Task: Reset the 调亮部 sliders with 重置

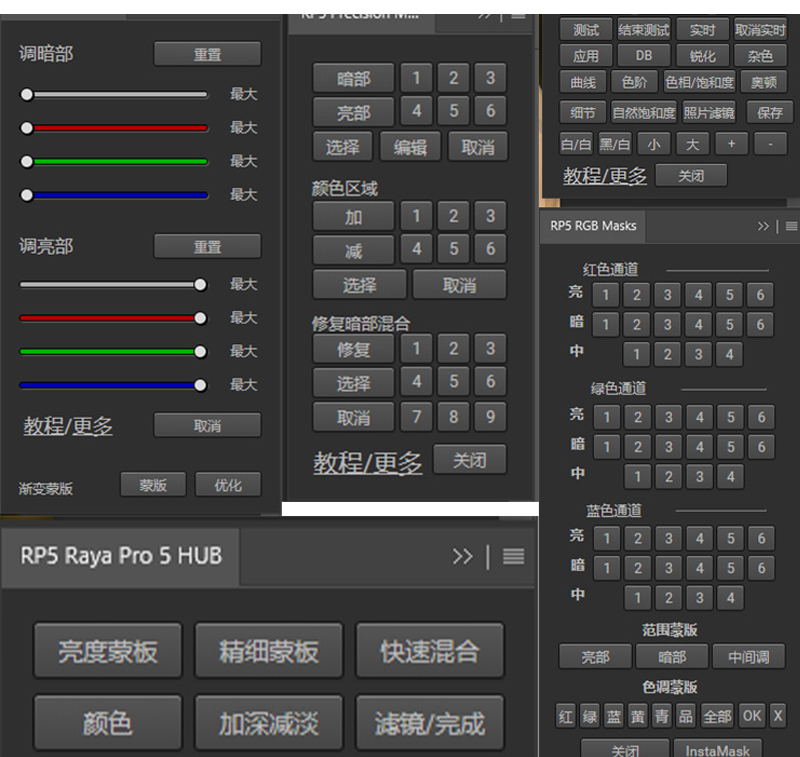Action: (x=207, y=247)
